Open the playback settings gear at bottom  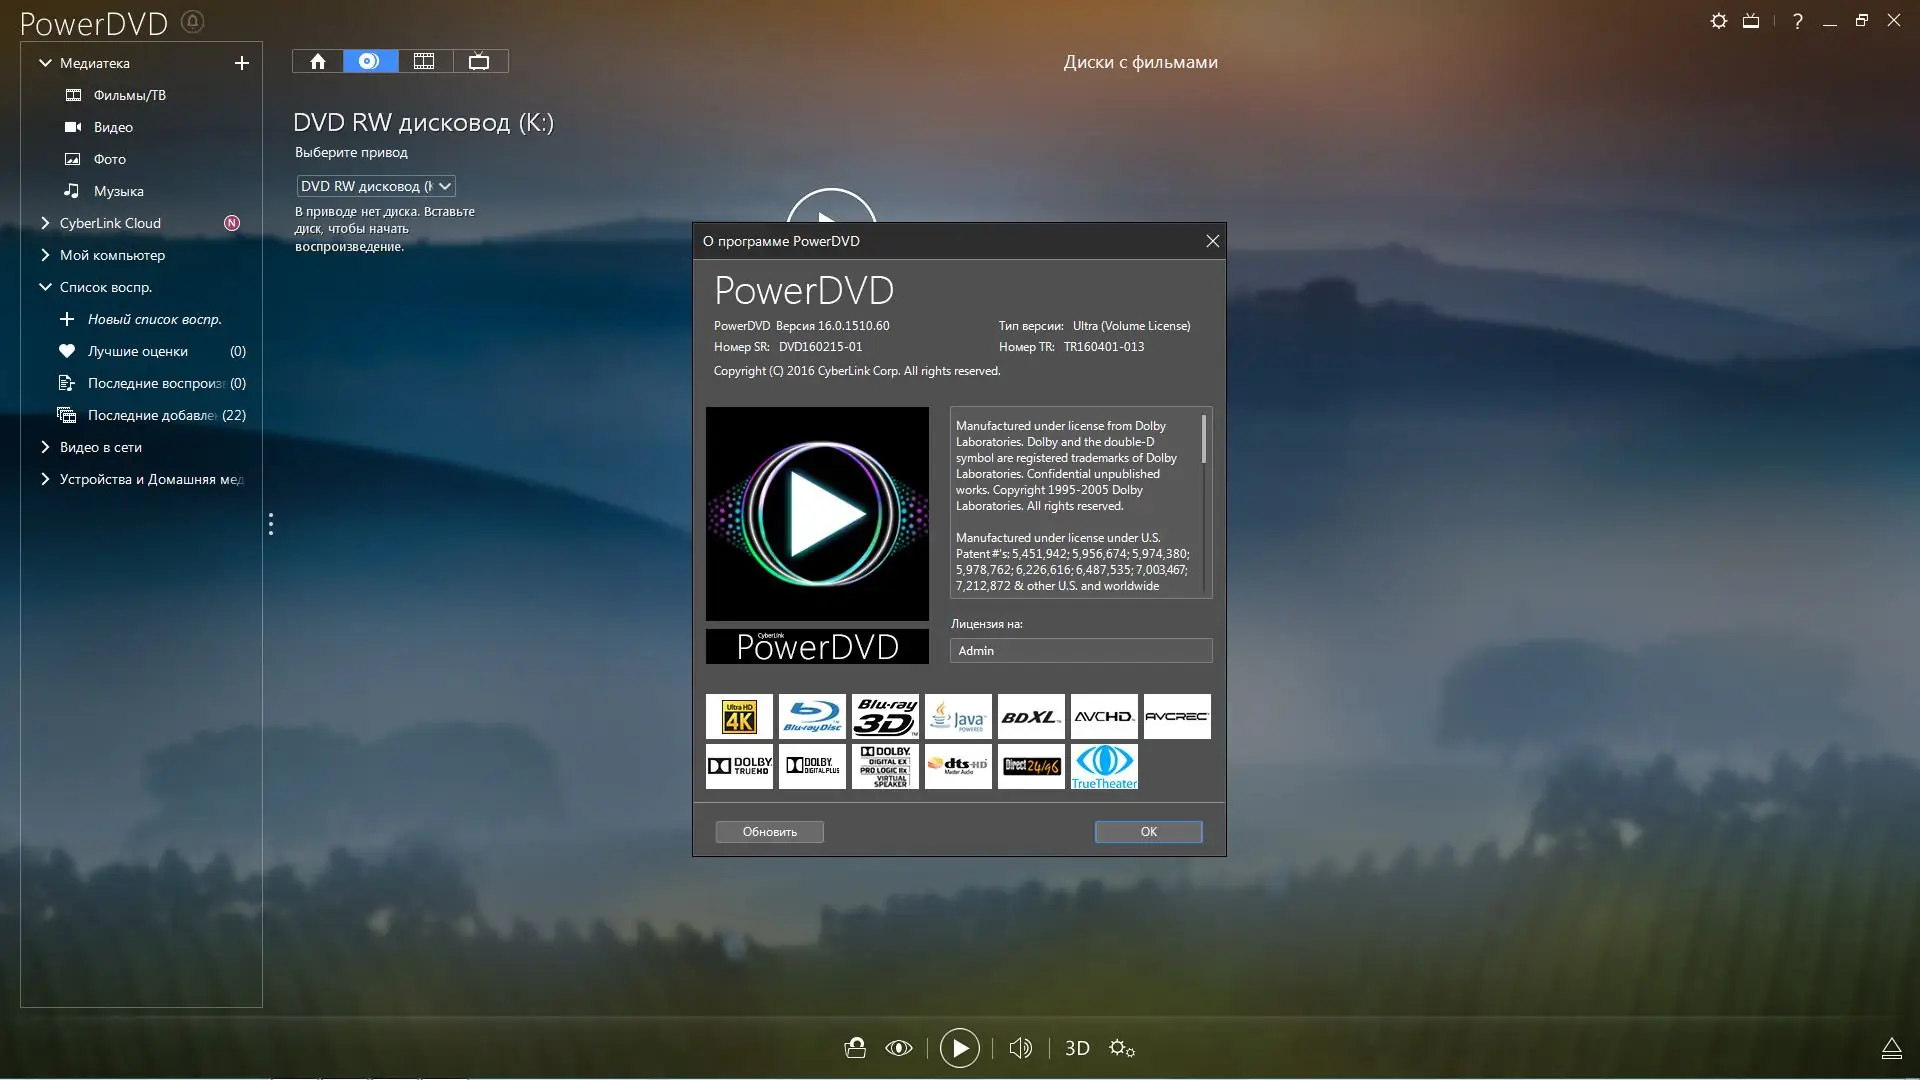click(x=1121, y=1048)
